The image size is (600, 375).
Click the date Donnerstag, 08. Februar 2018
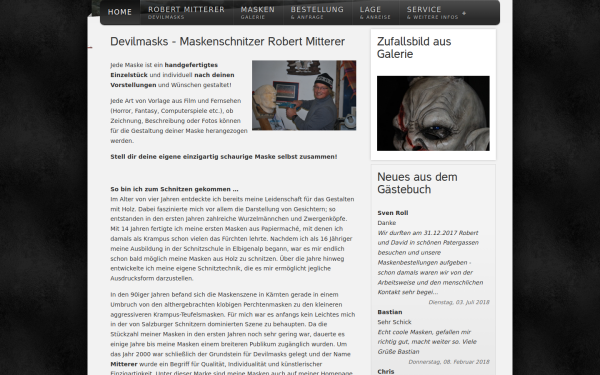(449, 362)
